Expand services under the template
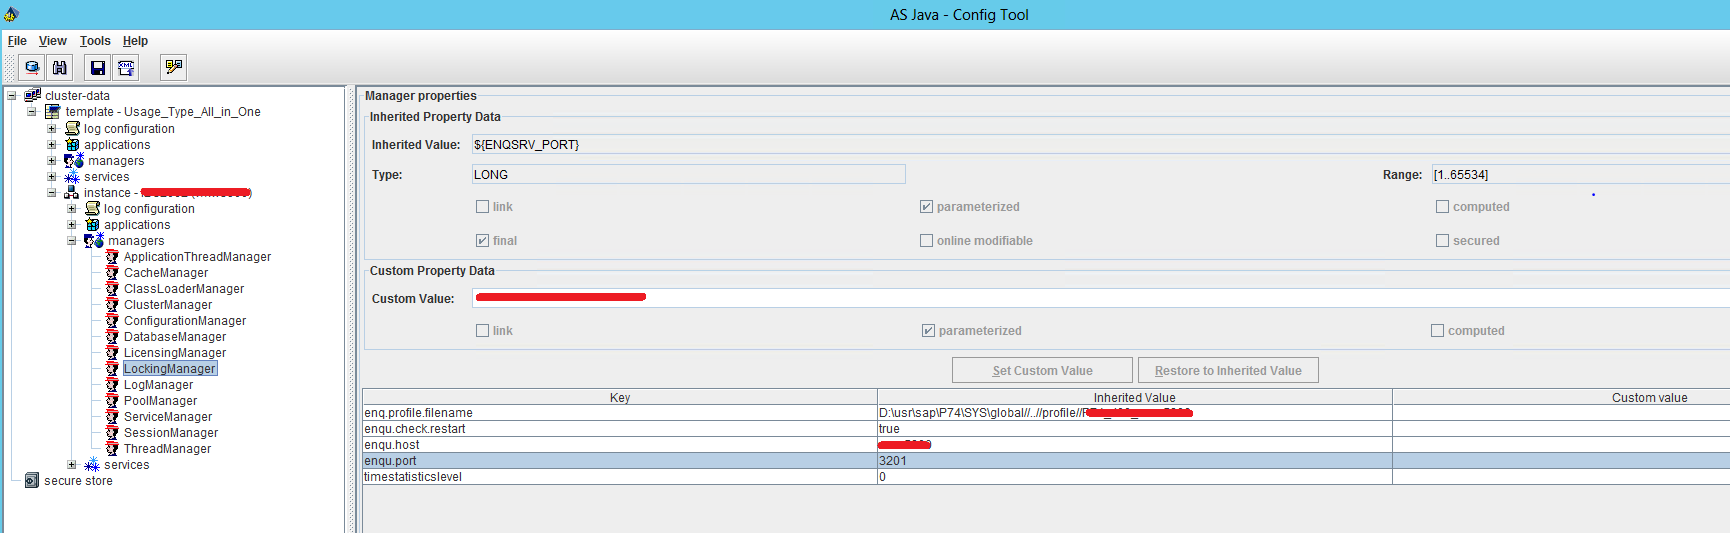 pyautogui.click(x=52, y=176)
